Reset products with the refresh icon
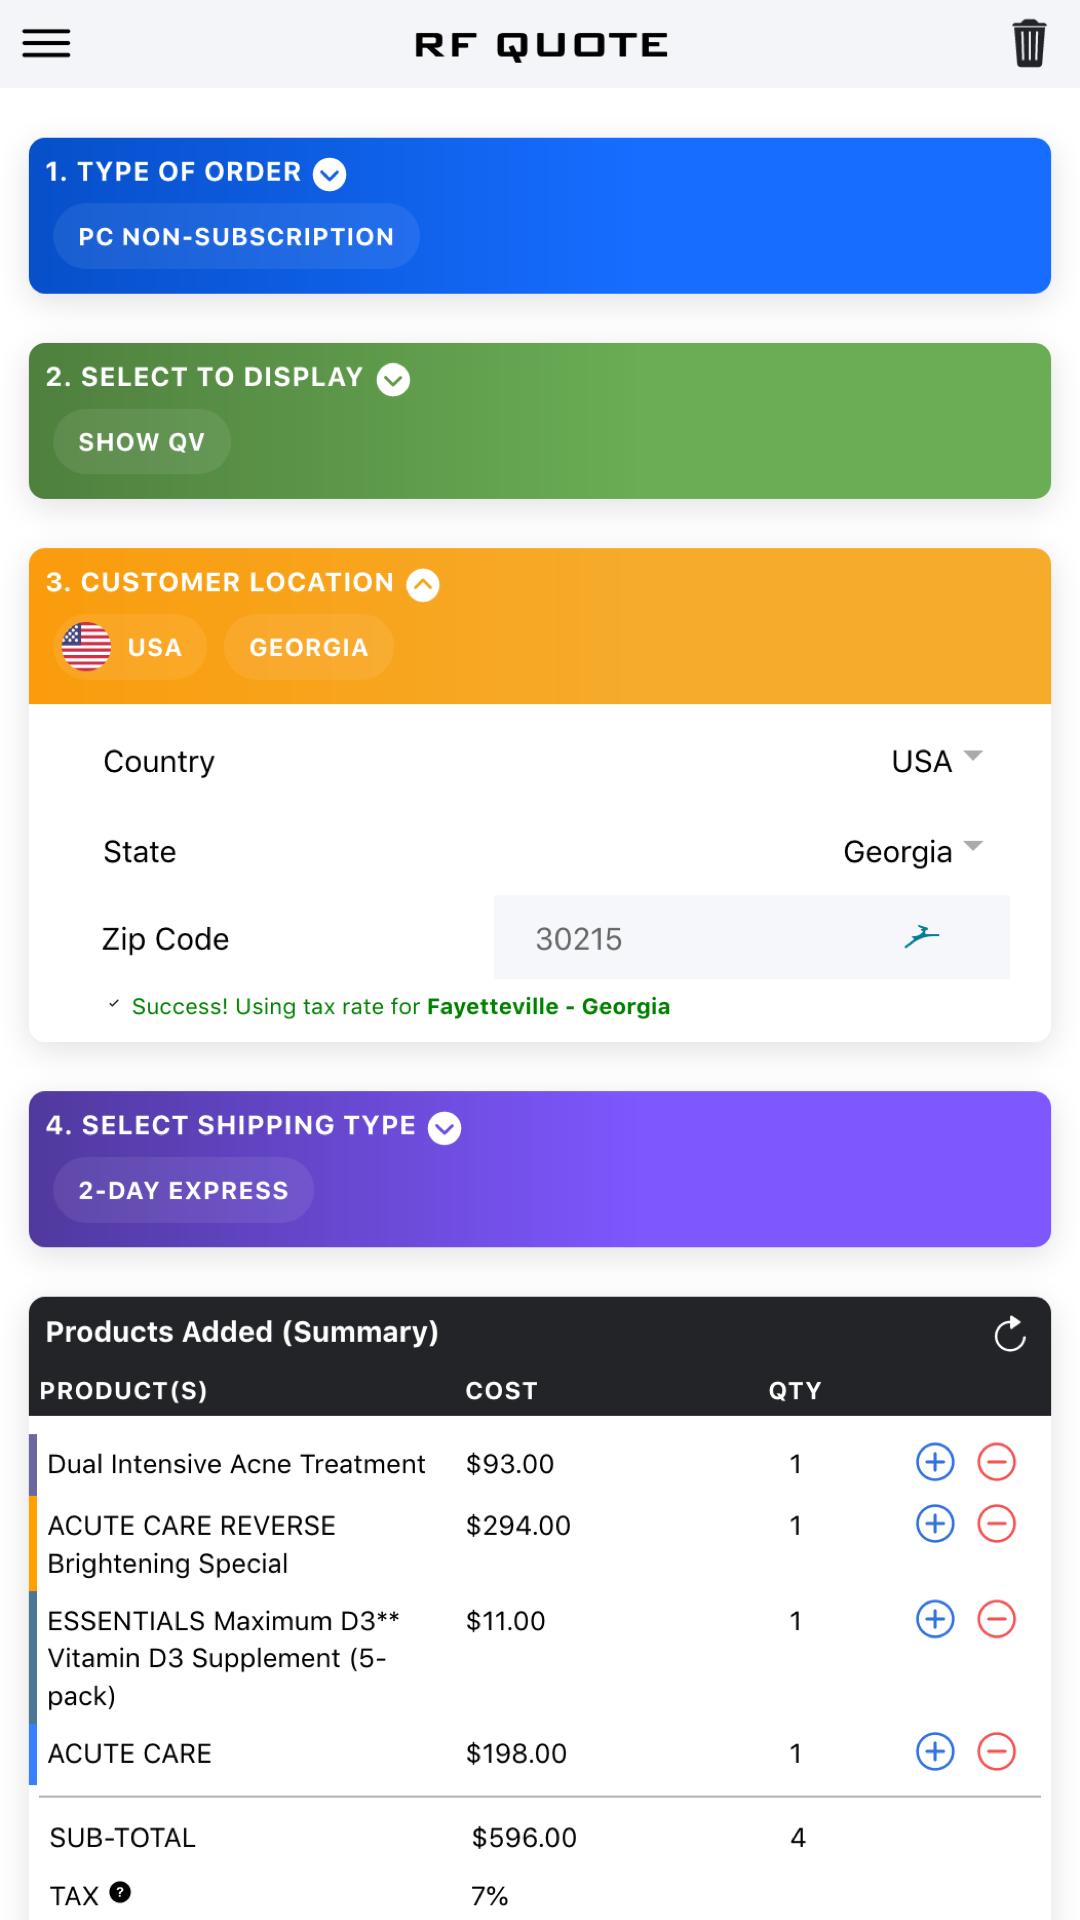Screen dimensions: 1080x1920 [1010, 1333]
